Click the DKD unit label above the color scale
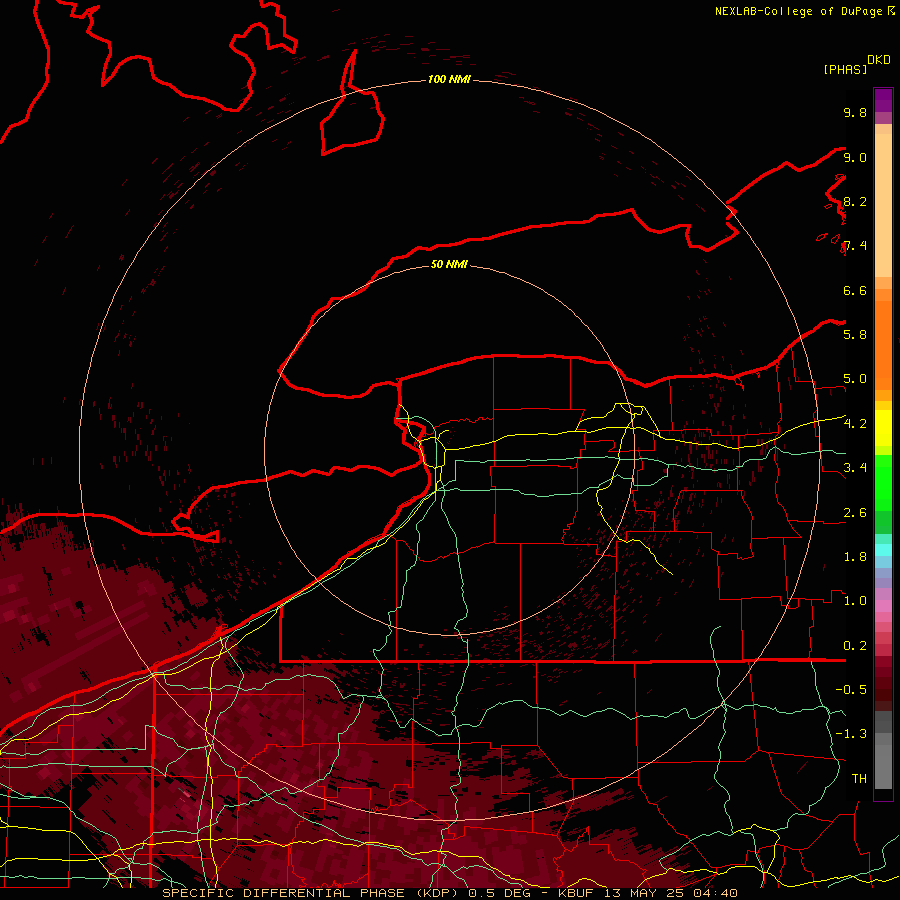 (x=879, y=60)
